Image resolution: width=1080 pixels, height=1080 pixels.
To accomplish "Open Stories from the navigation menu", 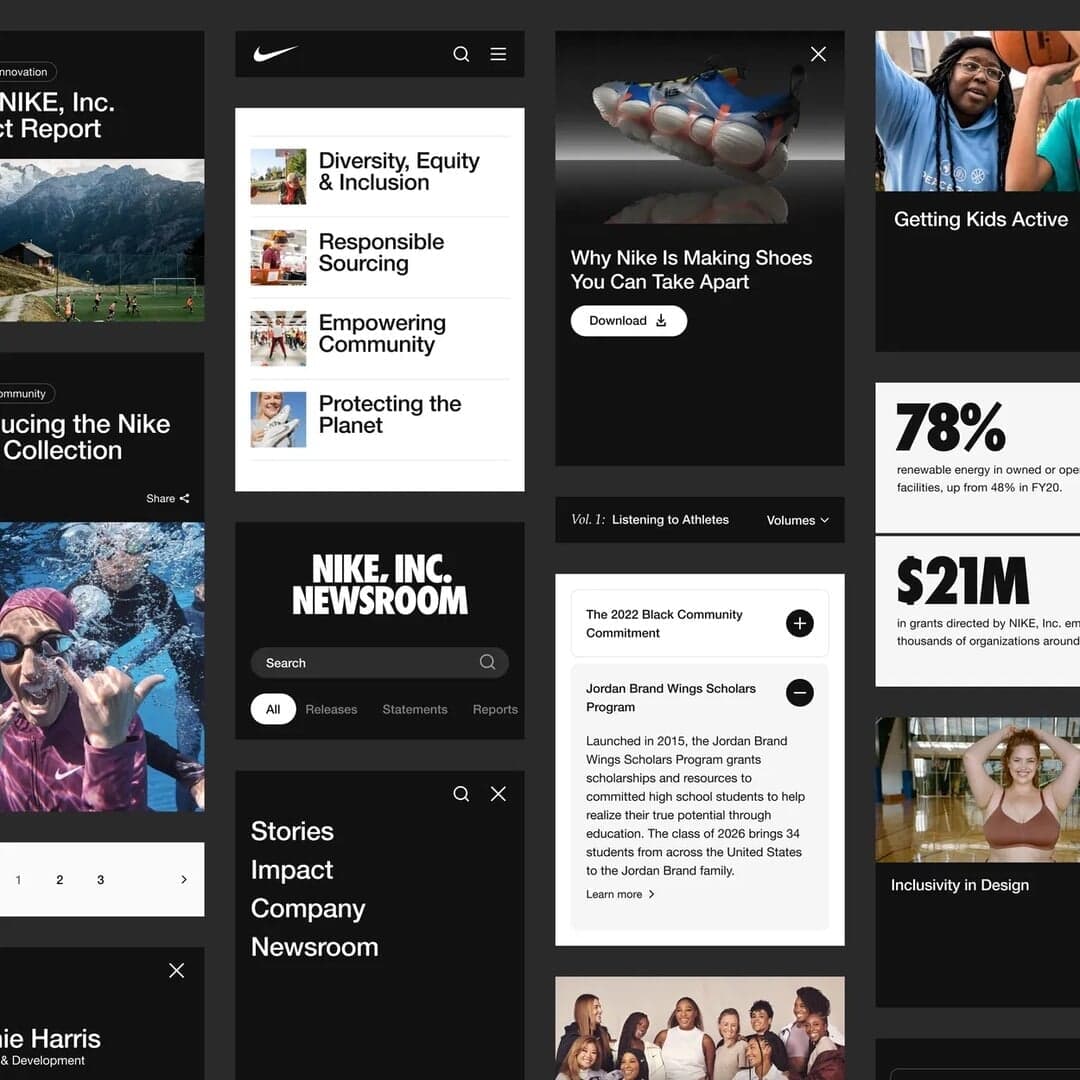I will 292,831.
